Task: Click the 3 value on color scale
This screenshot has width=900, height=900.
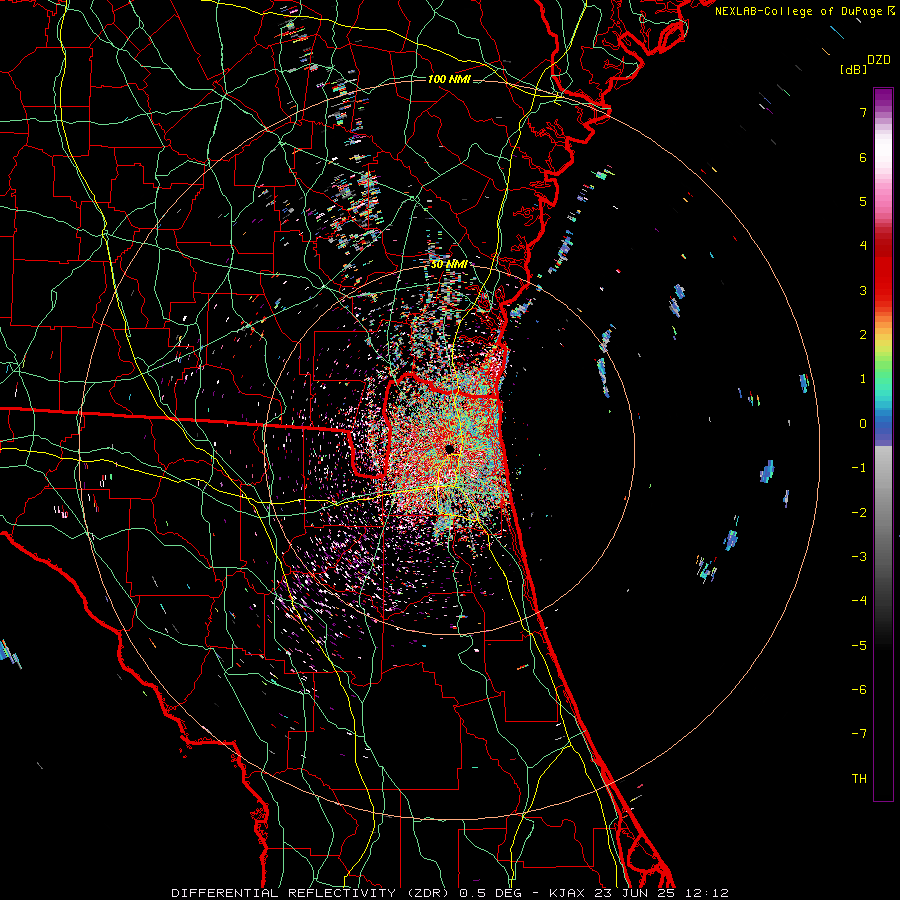Action: pos(863,290)
